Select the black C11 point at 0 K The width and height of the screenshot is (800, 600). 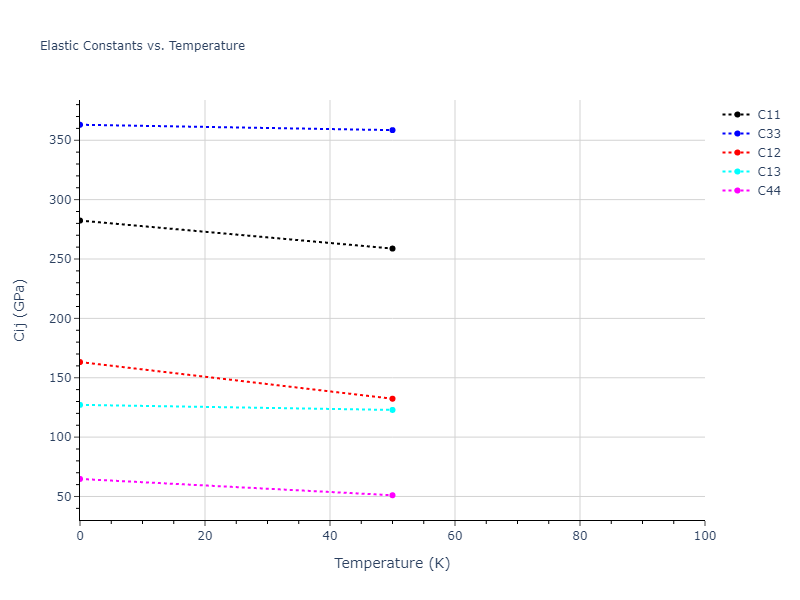pyautogui.click(x=80, y=220)
